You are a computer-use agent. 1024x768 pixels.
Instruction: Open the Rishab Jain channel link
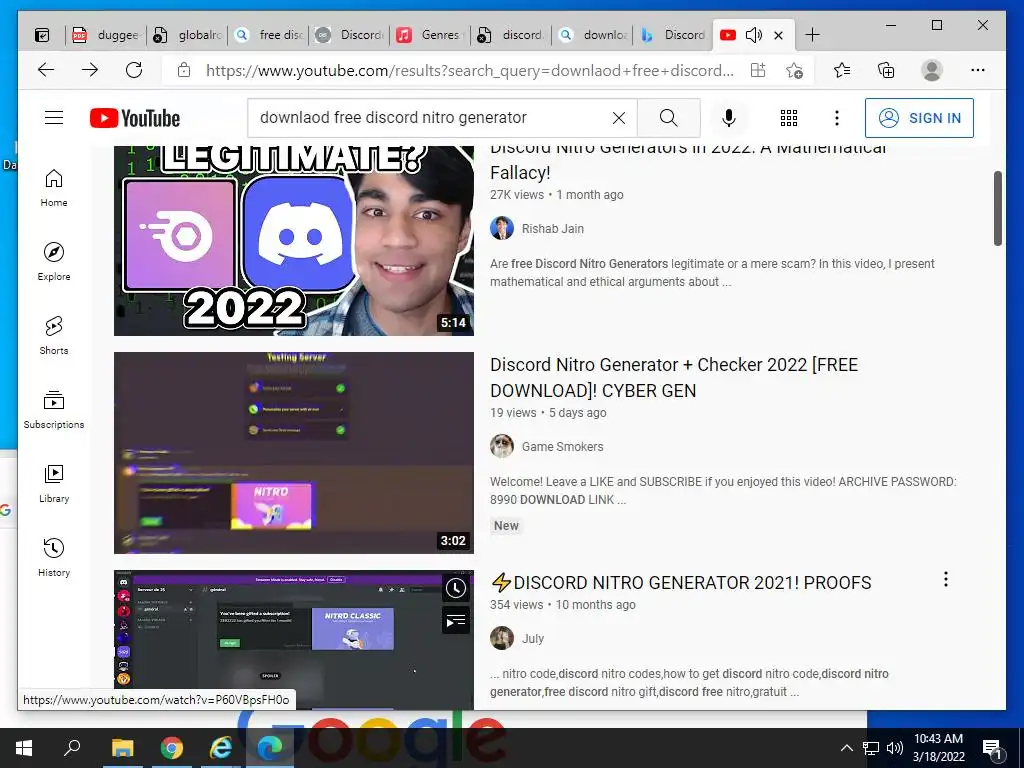coord(552,229)
